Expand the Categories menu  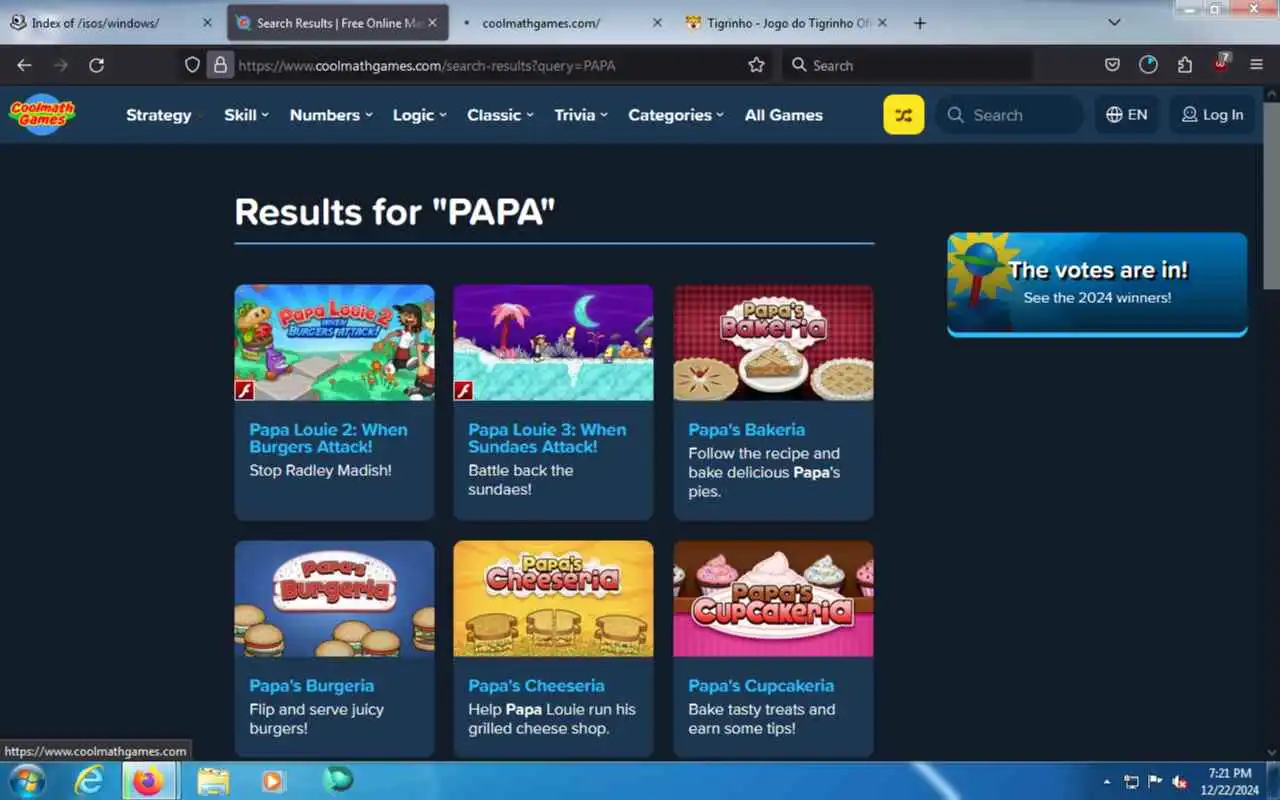tap(676, 115)
